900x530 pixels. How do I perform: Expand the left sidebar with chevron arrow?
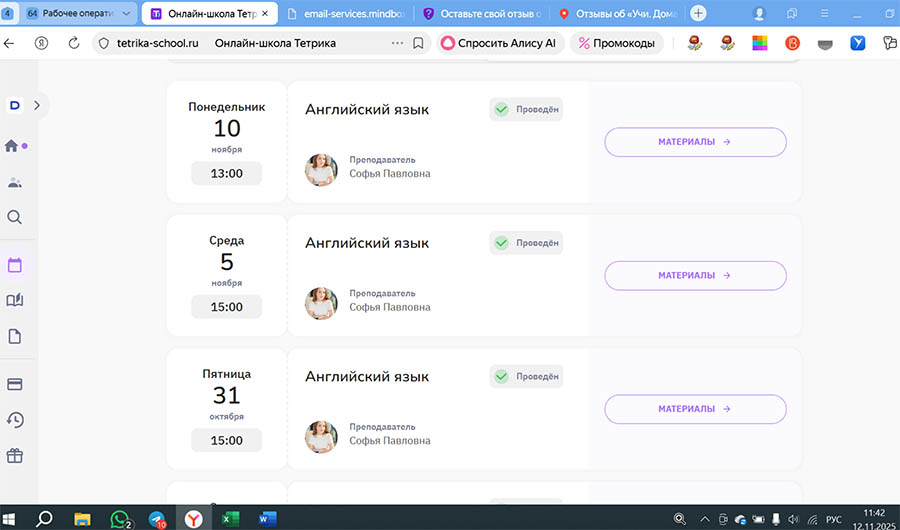[x=37, y=104]
